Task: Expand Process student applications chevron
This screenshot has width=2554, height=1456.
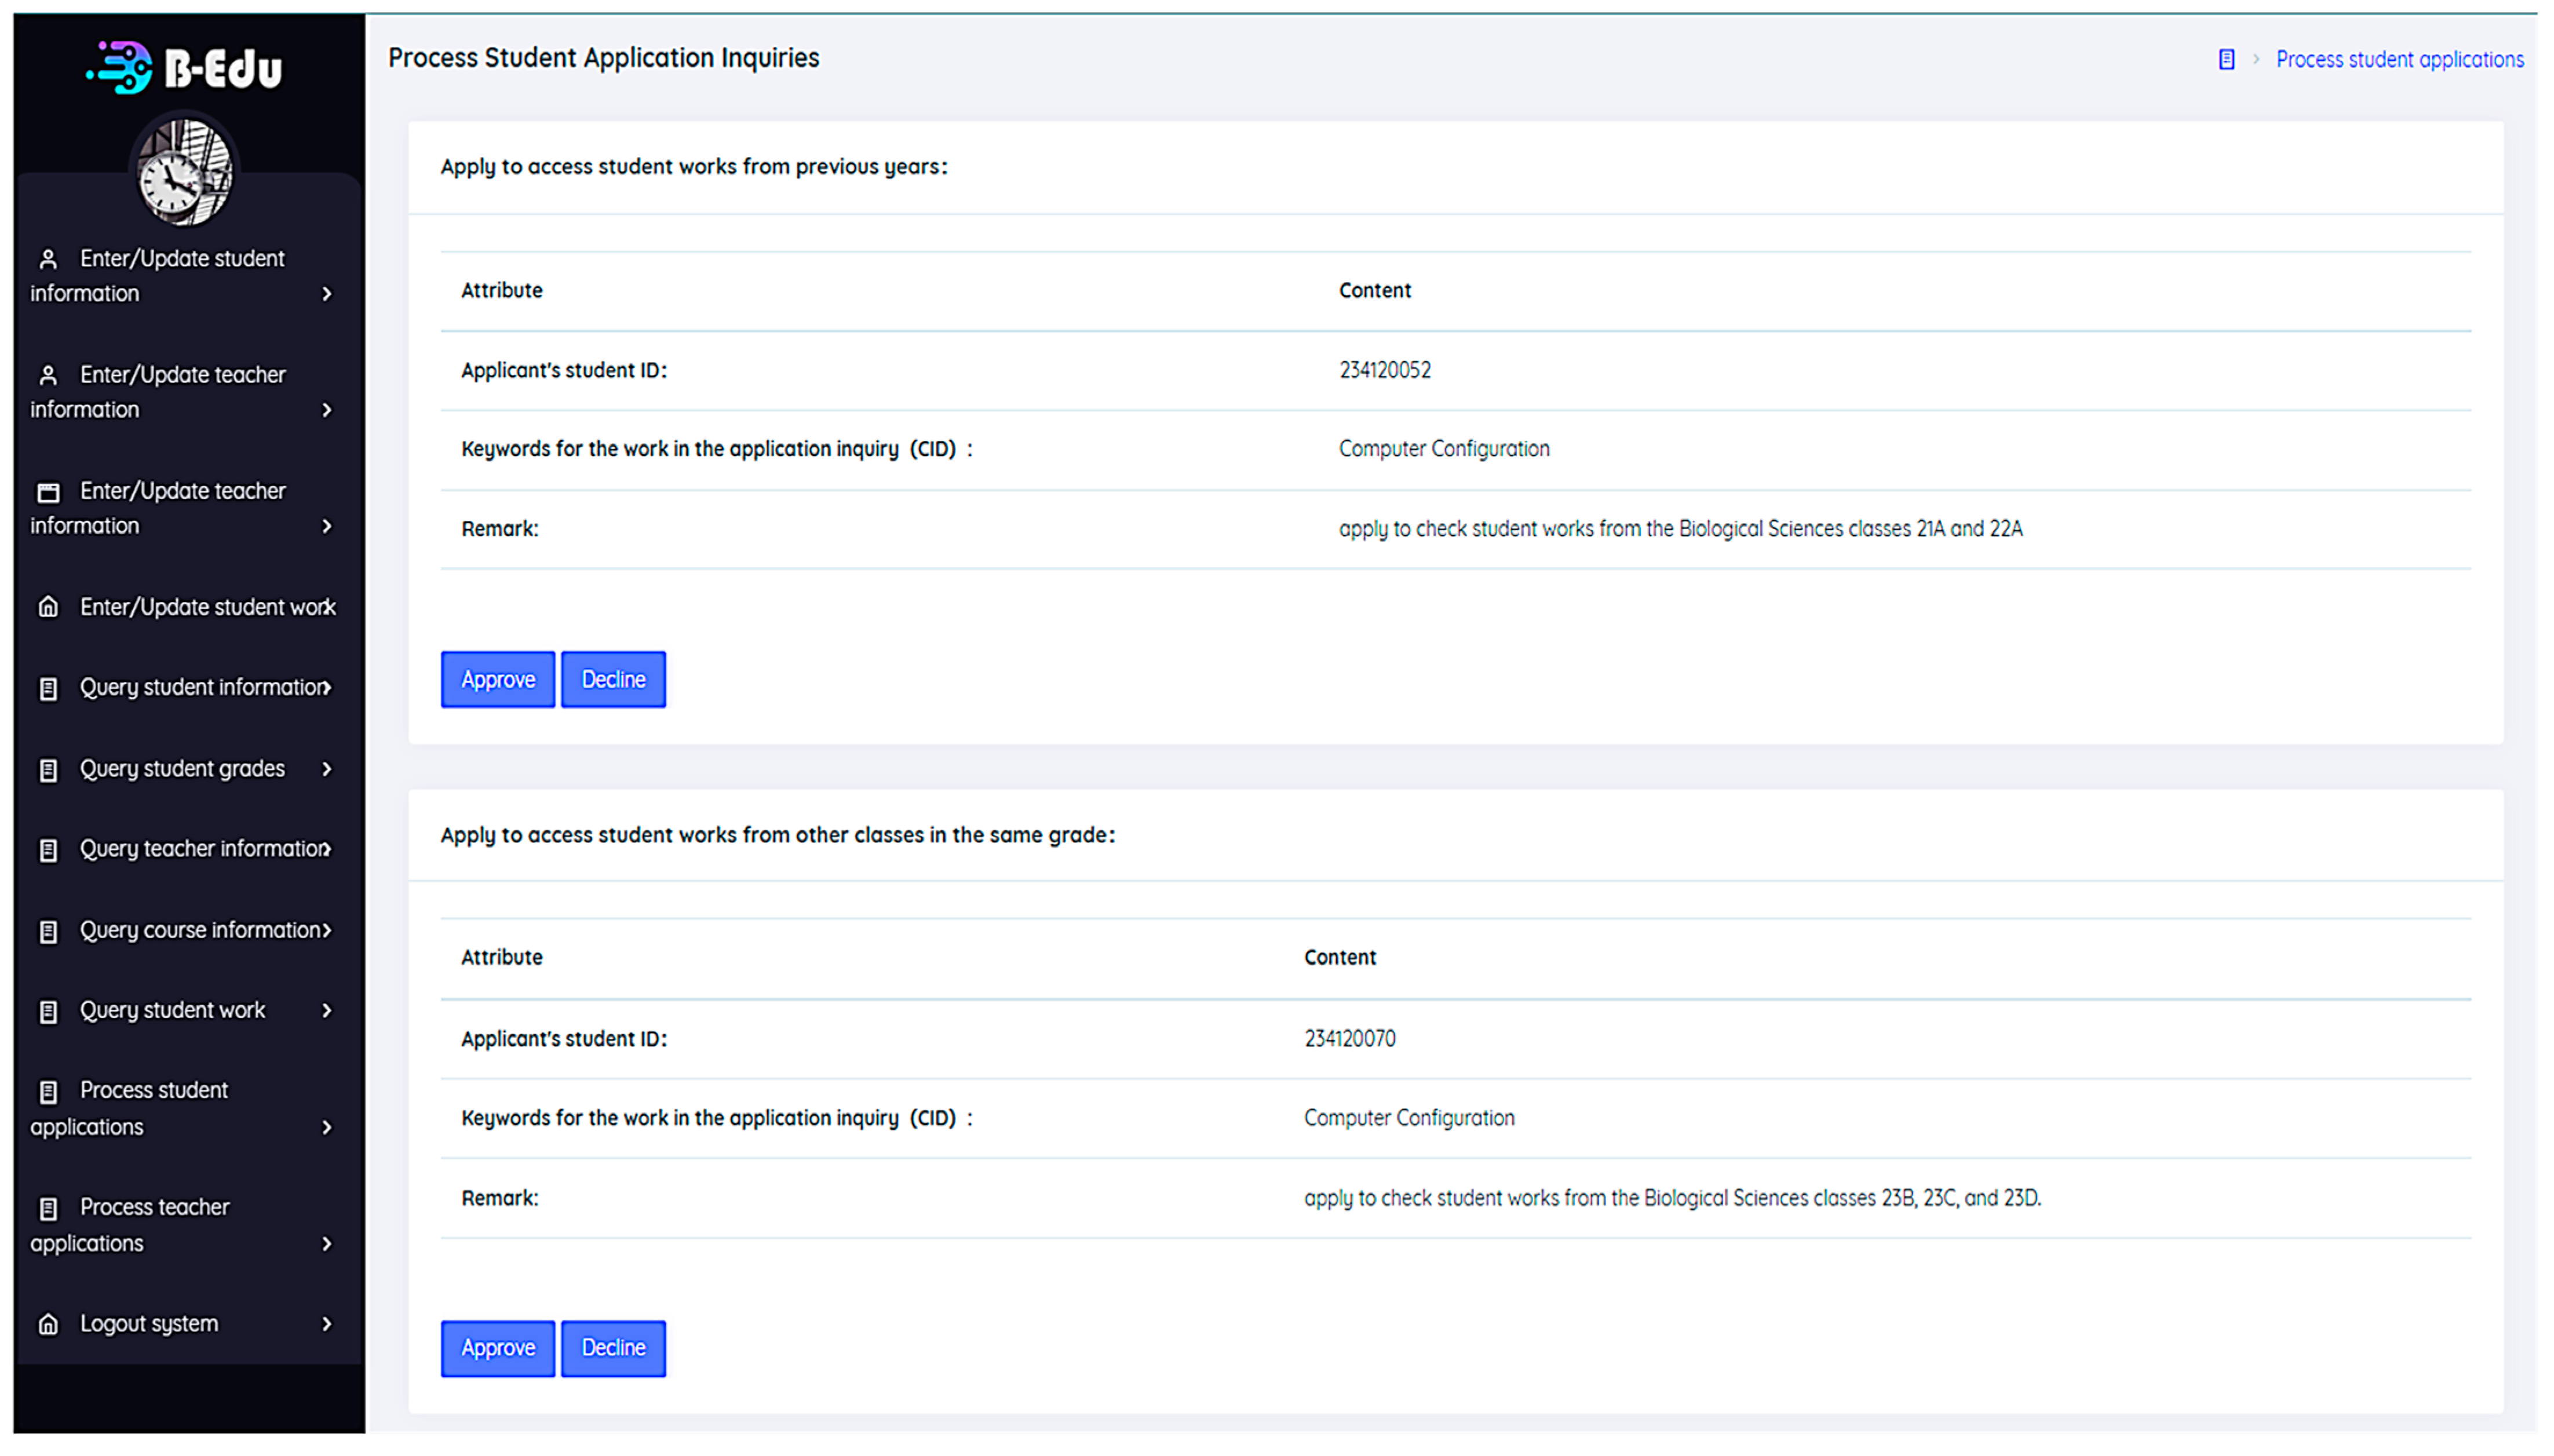Action: pos(327,1127)
